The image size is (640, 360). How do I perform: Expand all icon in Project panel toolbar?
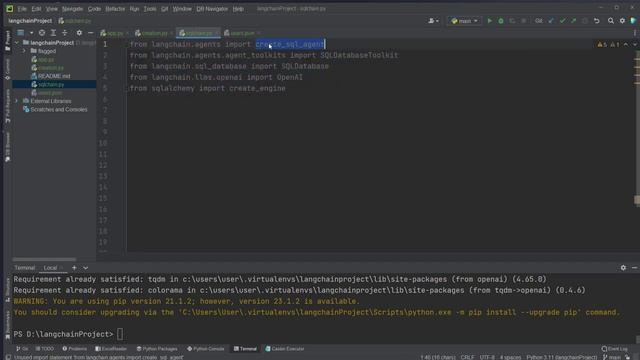coord(53,33)
